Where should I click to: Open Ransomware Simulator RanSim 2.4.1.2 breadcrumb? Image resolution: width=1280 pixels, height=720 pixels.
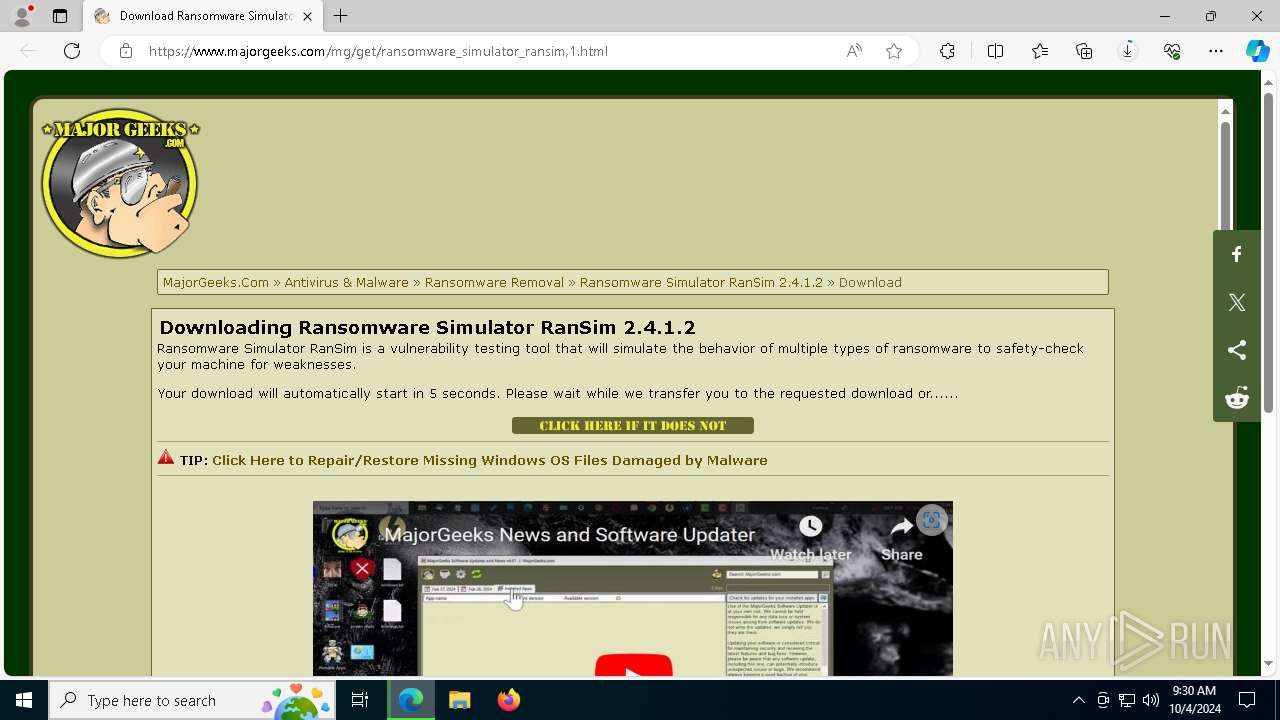click(701, 282)
